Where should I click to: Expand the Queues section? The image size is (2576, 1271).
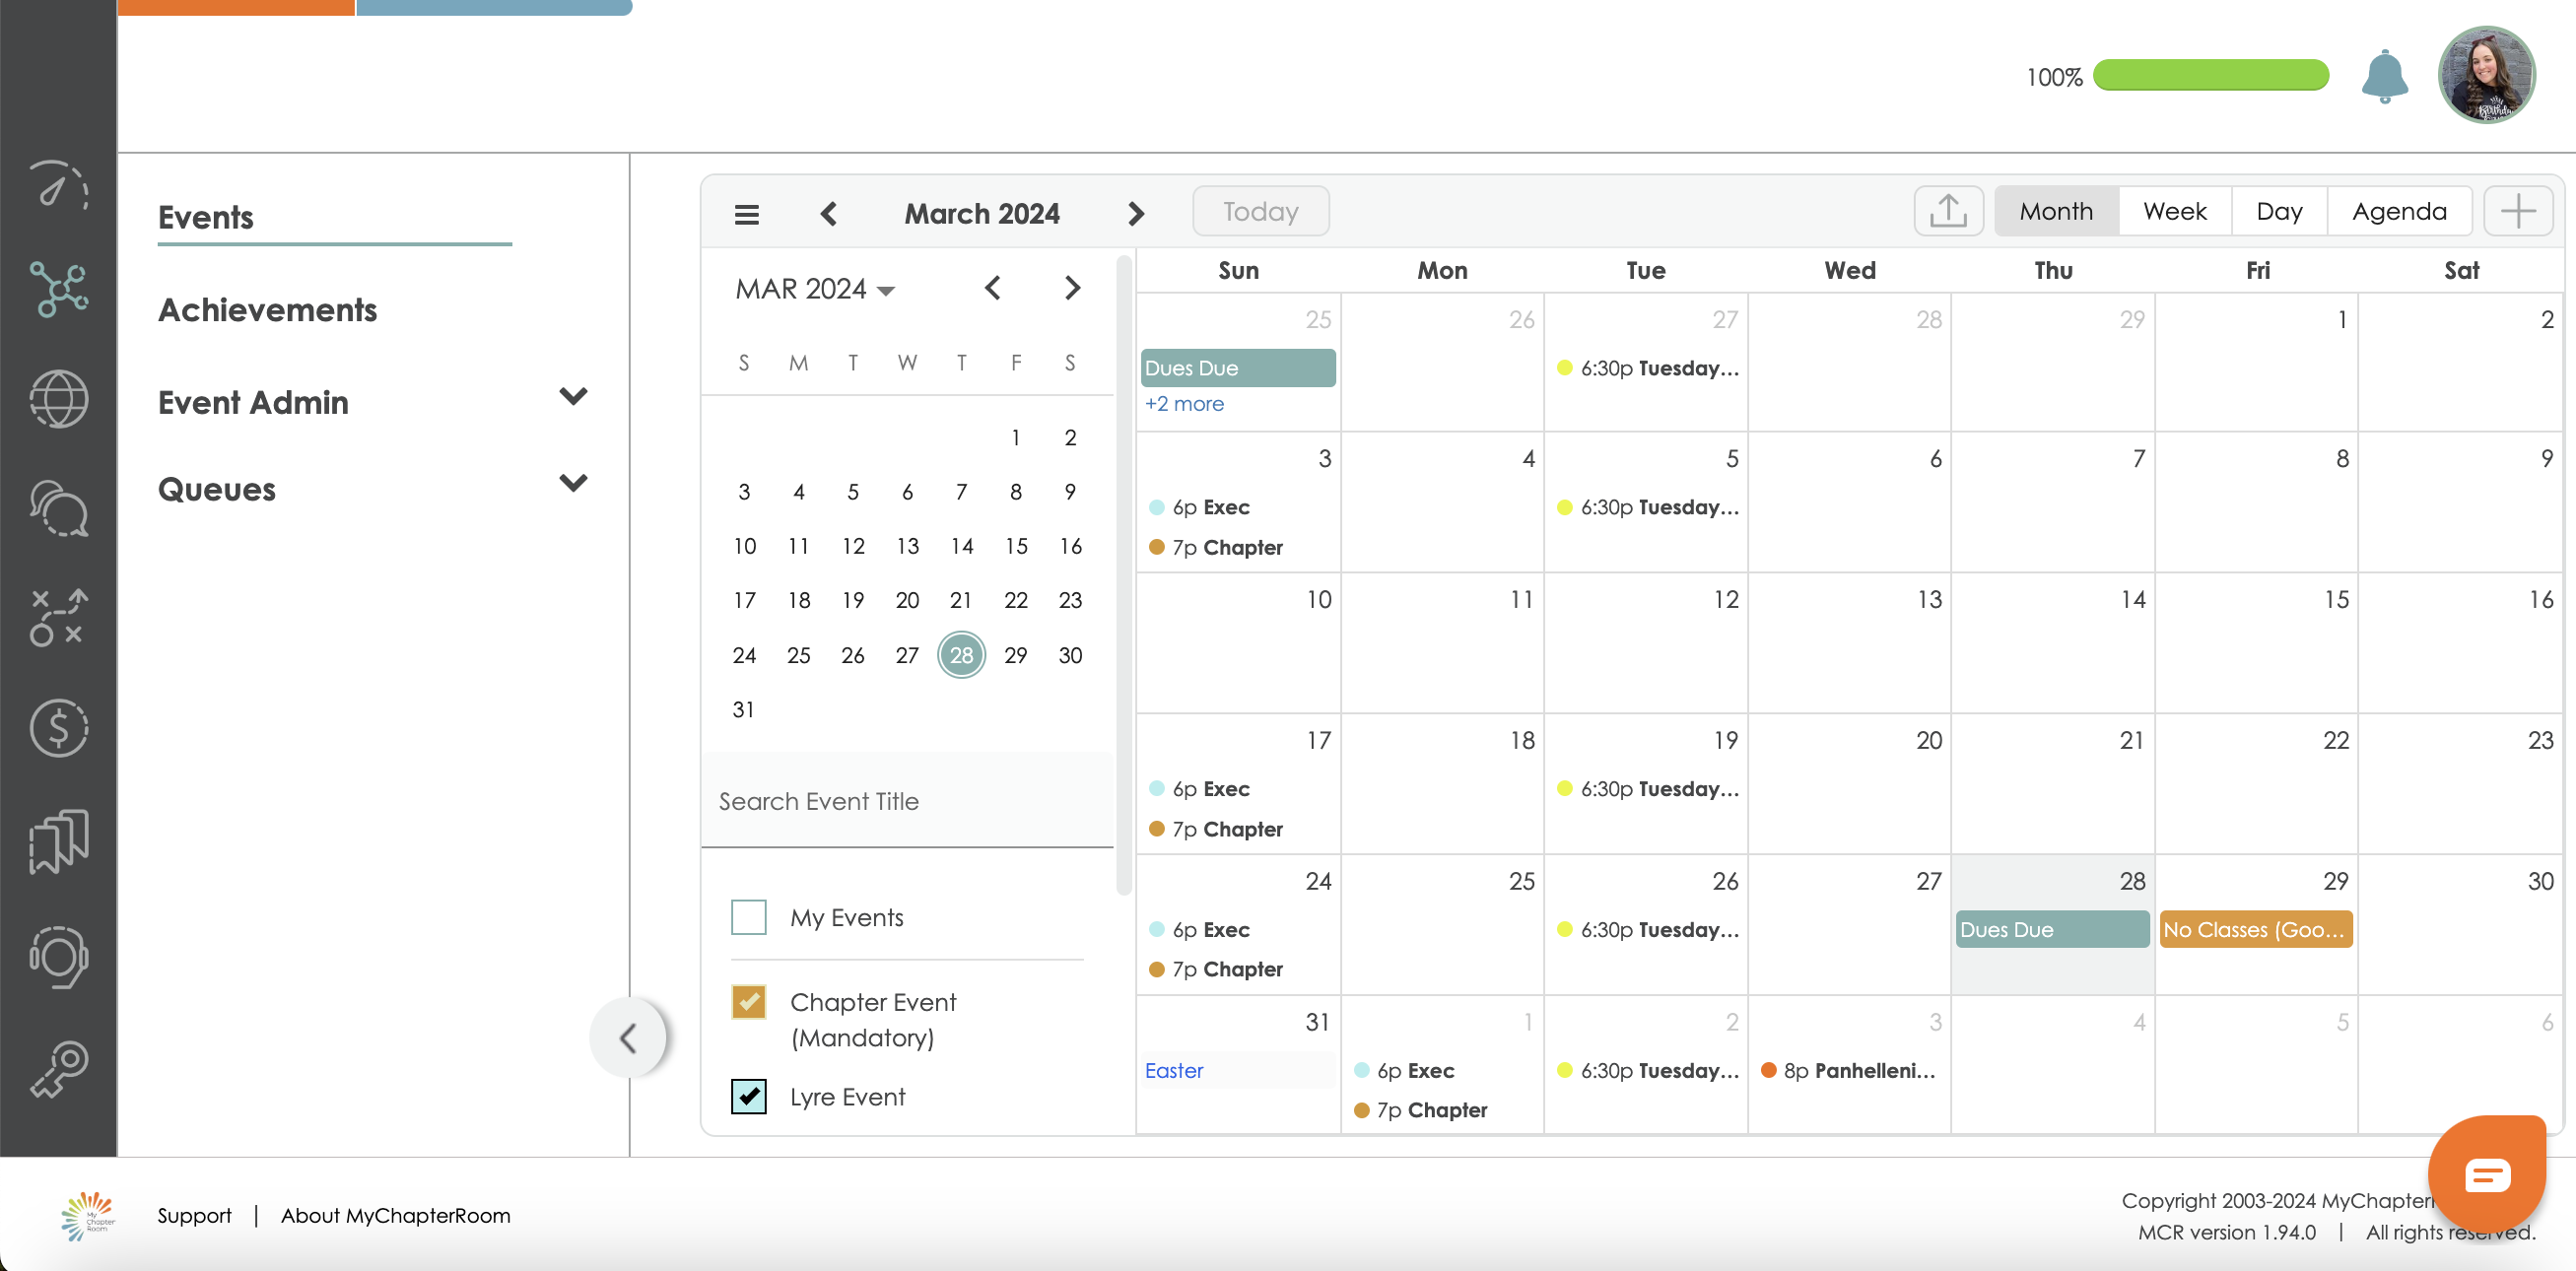point(573,484)
